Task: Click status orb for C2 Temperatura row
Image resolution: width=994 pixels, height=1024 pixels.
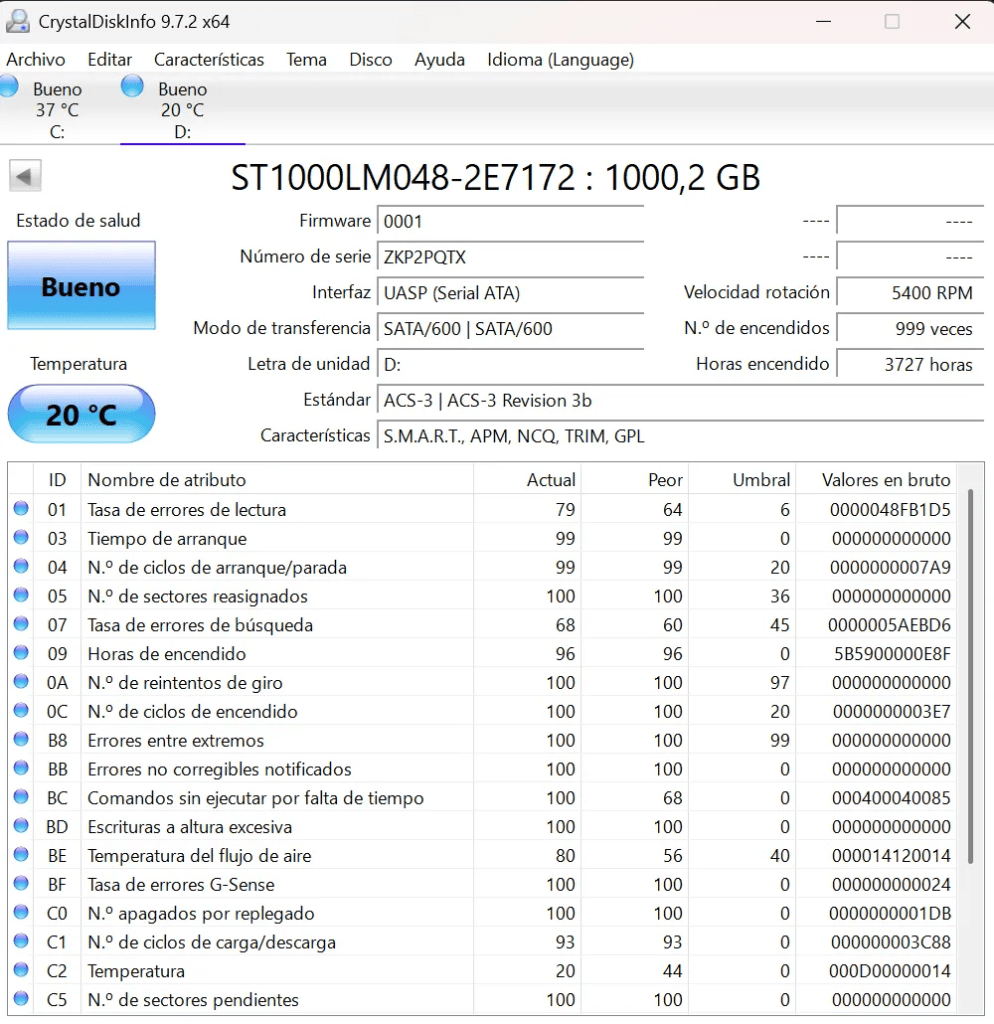Action: point(21,969)
